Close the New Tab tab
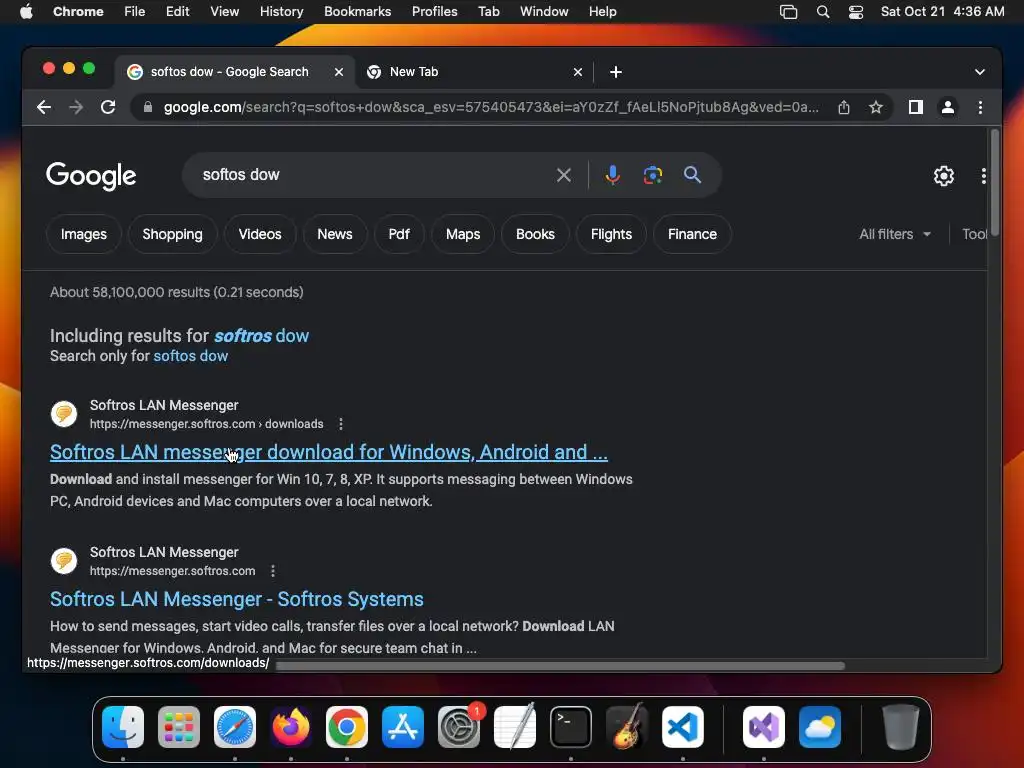This screenshot has width=1024, height=768. click(x=578, y=72)
